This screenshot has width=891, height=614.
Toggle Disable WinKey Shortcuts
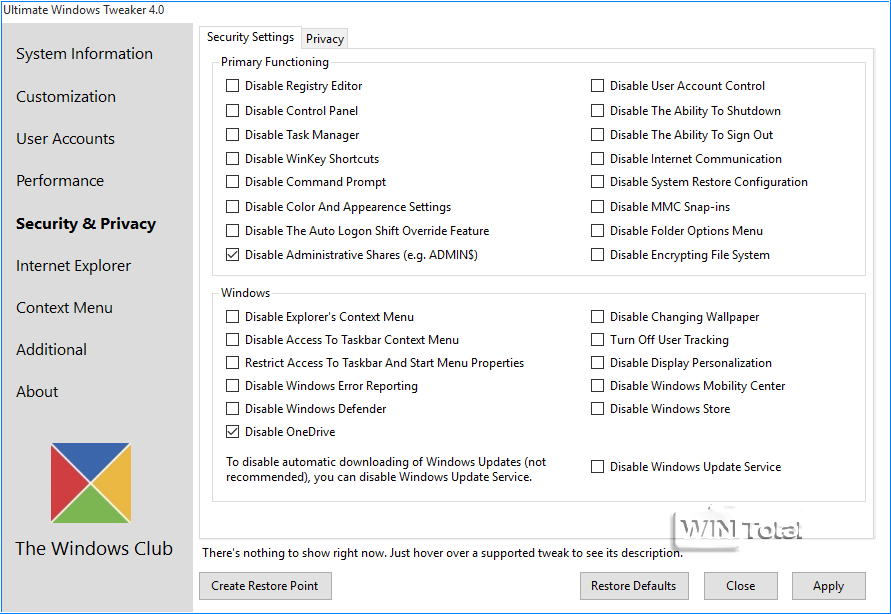[x=232, y=158]
